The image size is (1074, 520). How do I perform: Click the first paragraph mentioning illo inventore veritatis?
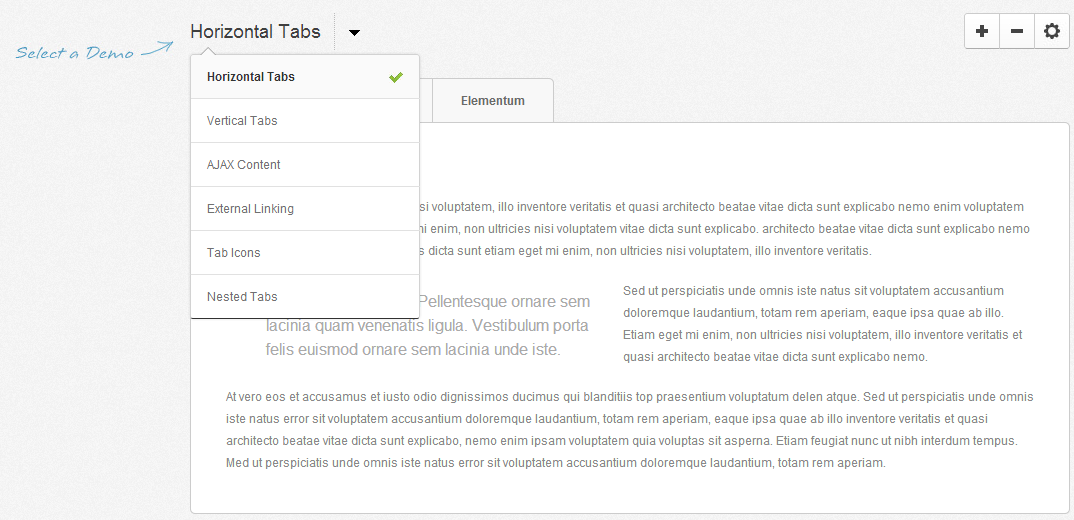click(x=720, y=228)
